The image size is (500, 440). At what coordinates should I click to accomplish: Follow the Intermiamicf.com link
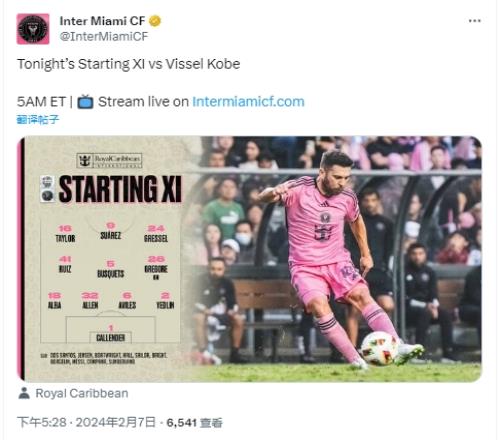[248, 102]
